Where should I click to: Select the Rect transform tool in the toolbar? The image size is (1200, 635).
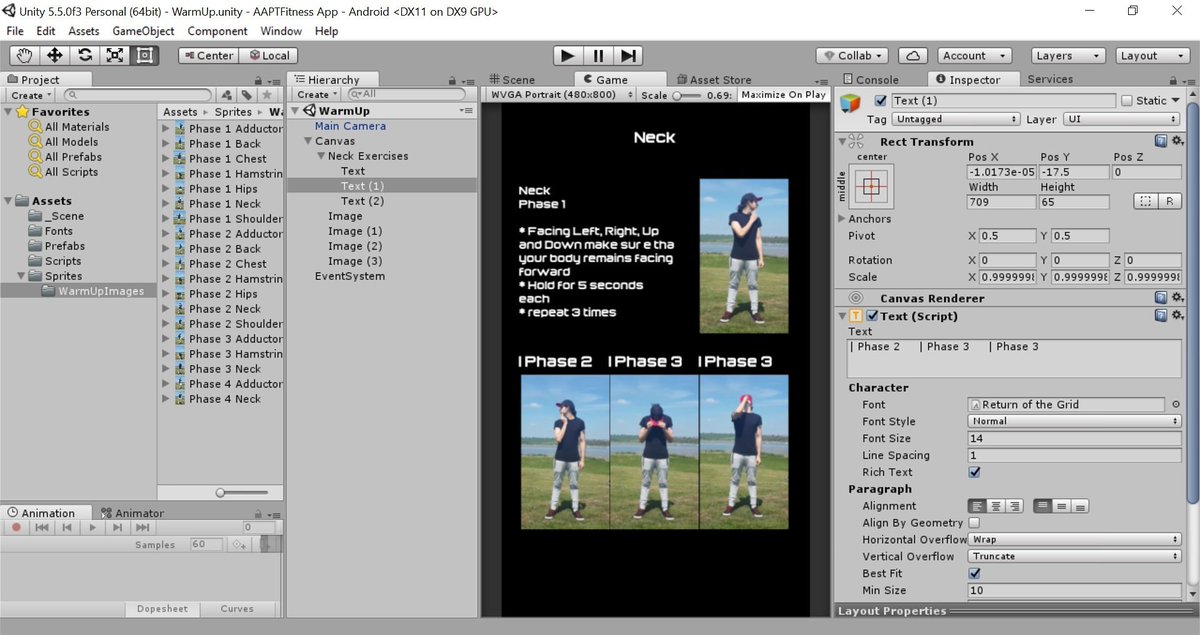point(144,55)
